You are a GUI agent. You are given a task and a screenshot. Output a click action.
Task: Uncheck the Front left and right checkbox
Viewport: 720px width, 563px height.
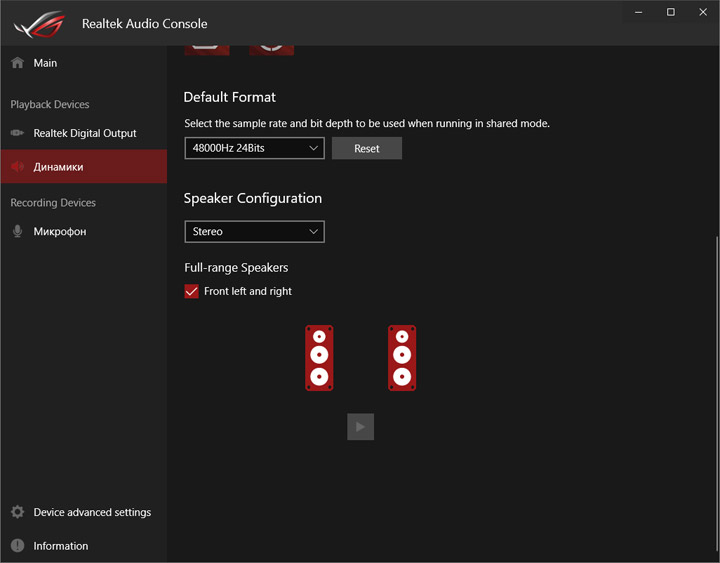click(192, 291)
